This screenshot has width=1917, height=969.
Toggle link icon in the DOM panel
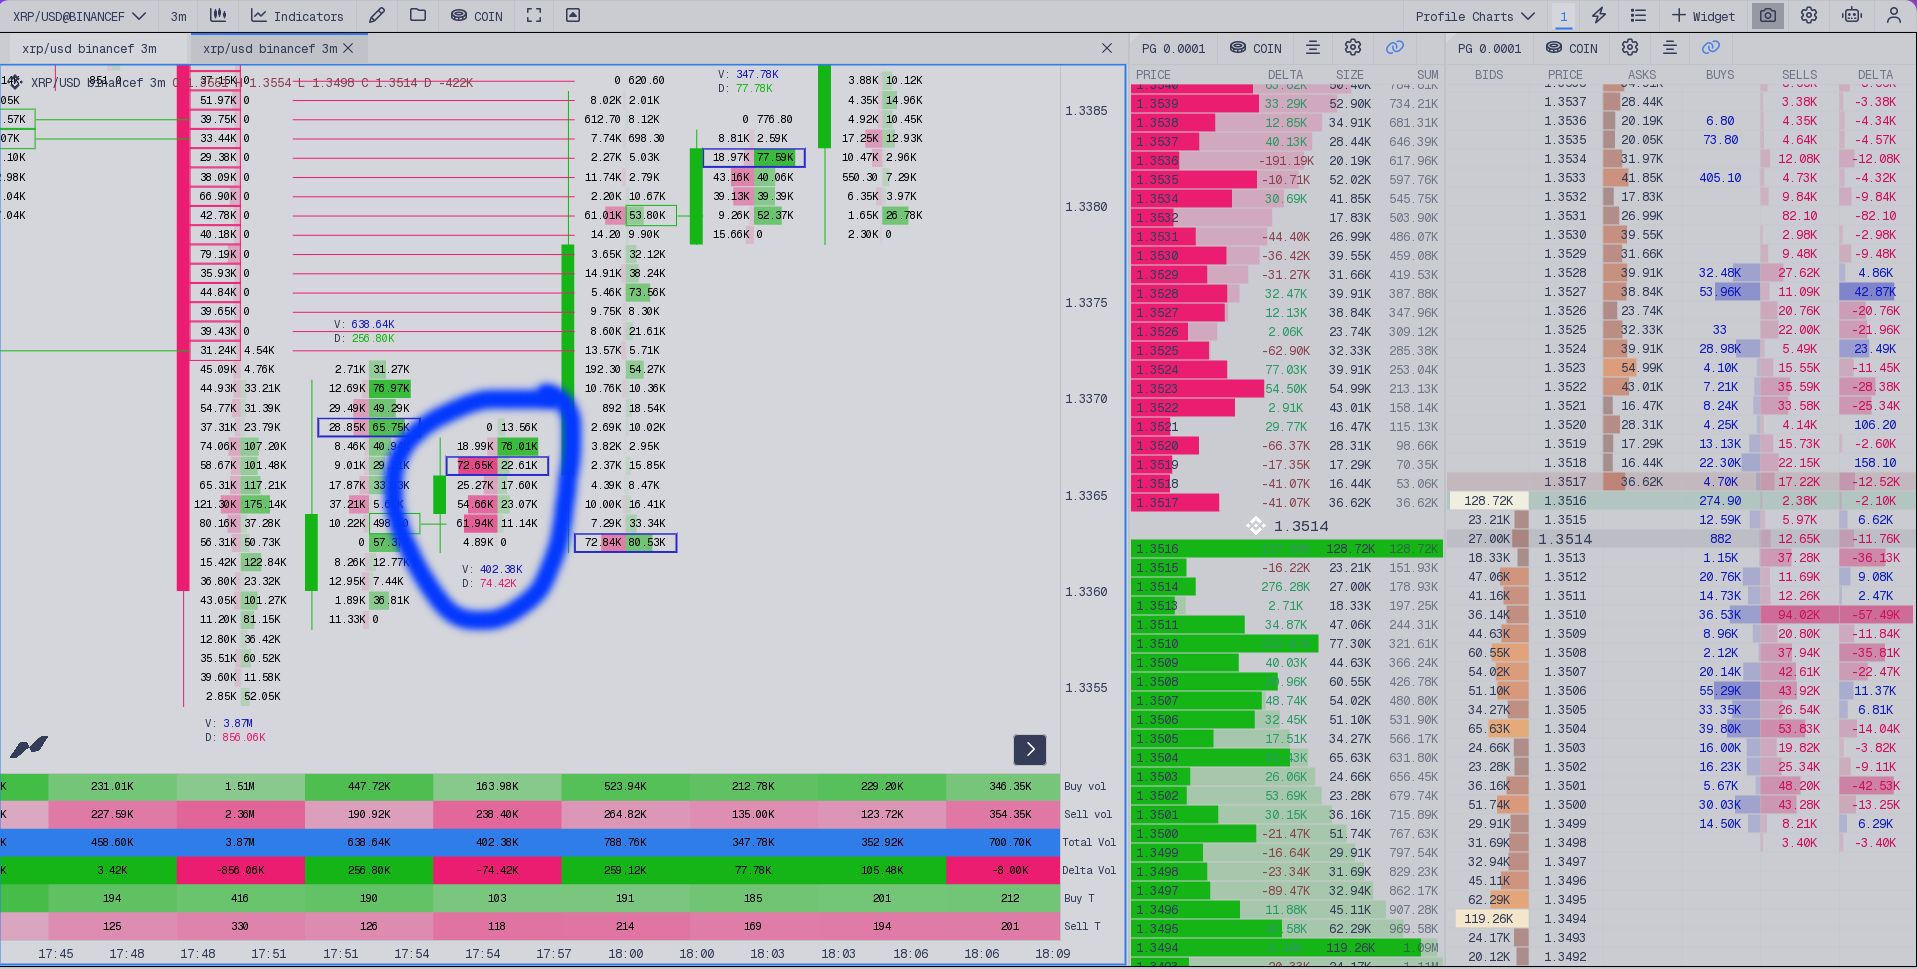[1710, 48]
